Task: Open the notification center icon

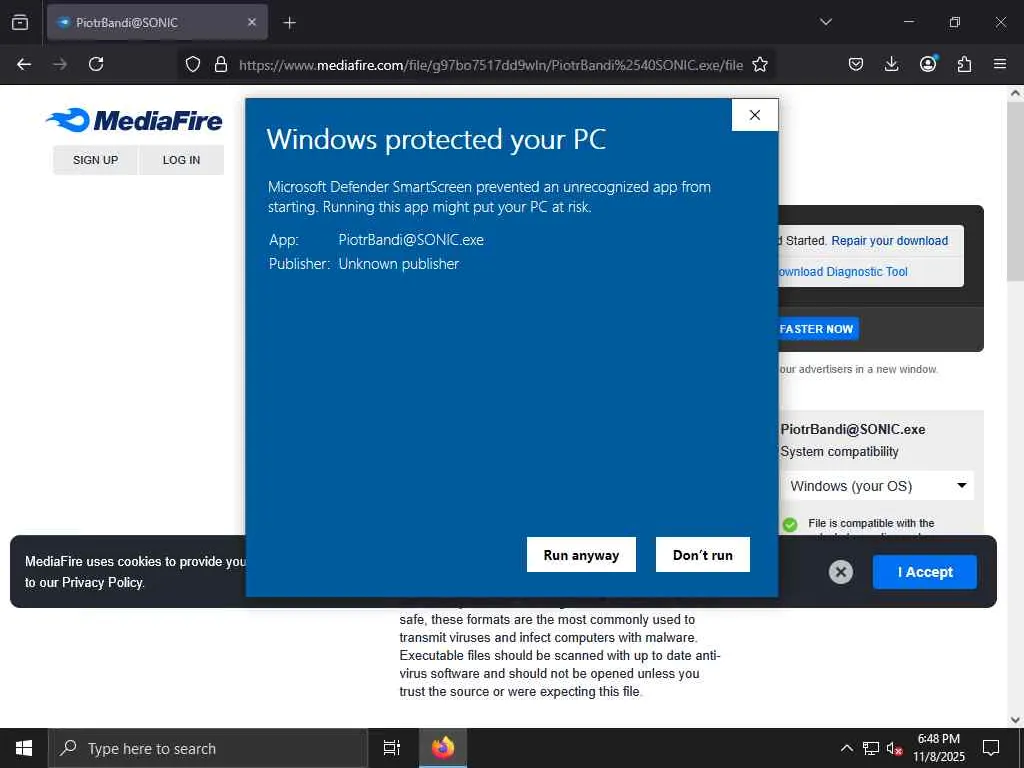Action: click(991, 748)
